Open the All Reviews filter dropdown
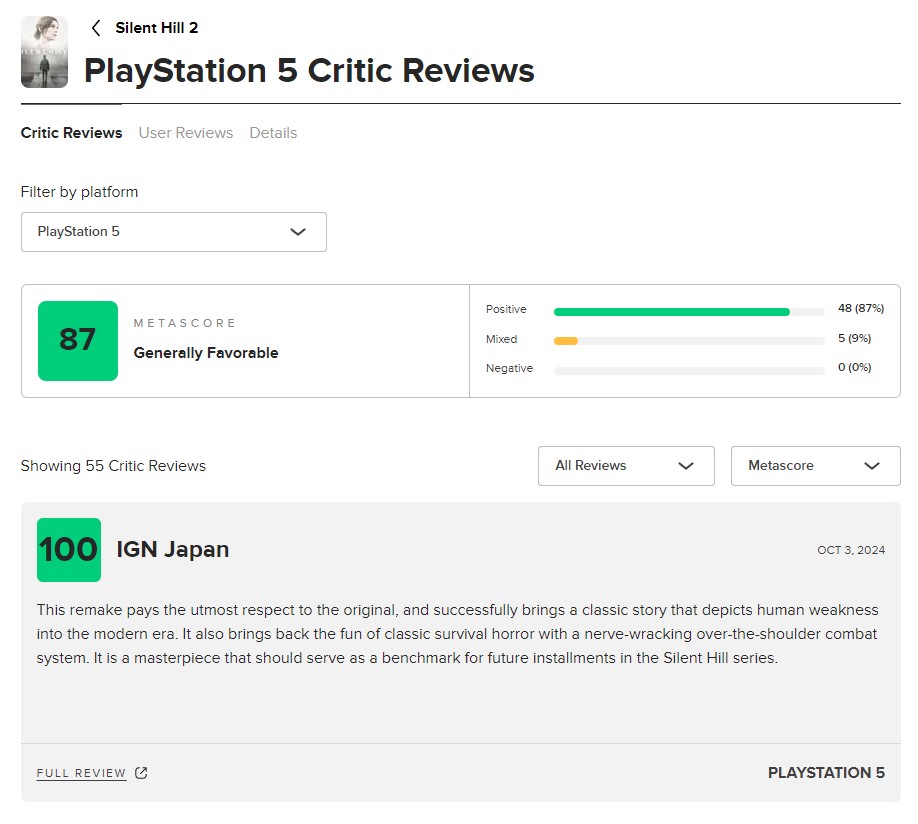Screen dimensions: 918x824 tap(626, 466)
